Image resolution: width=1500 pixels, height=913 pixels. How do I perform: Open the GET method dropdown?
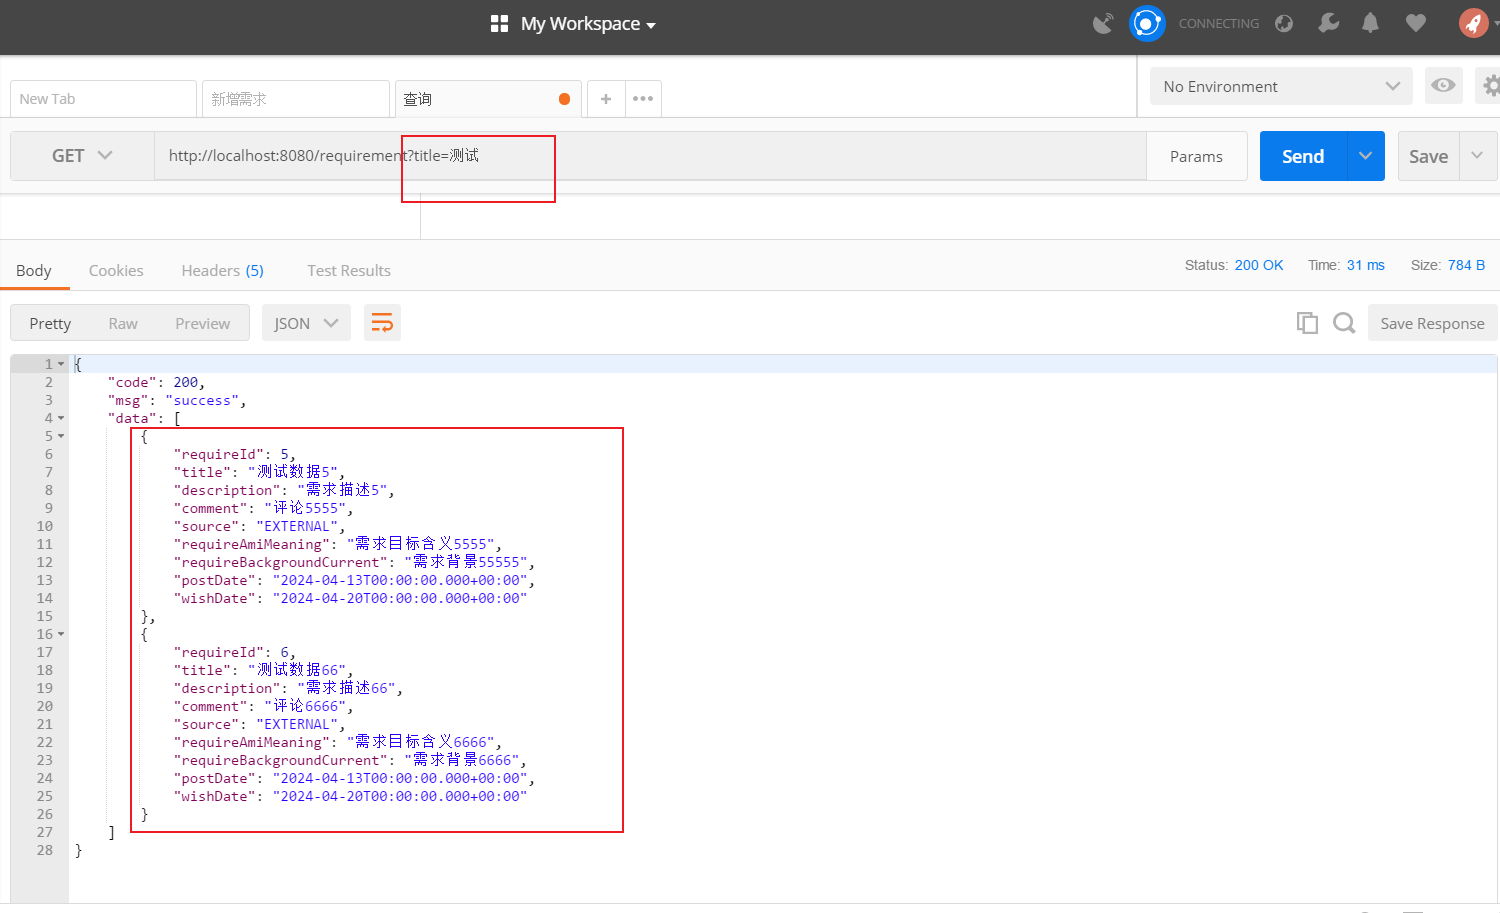click(82, 156)
